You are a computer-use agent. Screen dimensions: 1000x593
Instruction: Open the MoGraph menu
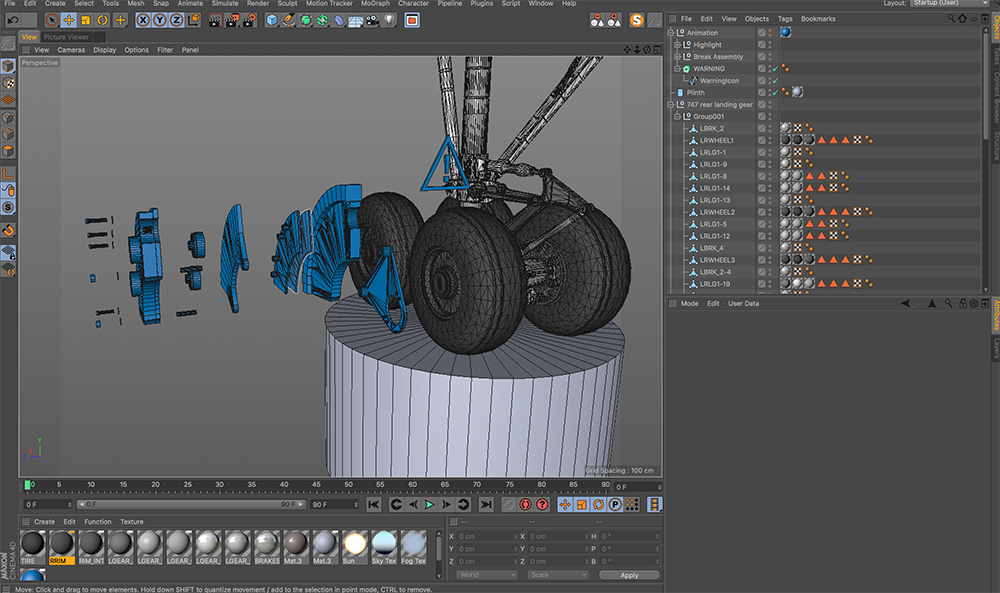[x=376, y=4]
